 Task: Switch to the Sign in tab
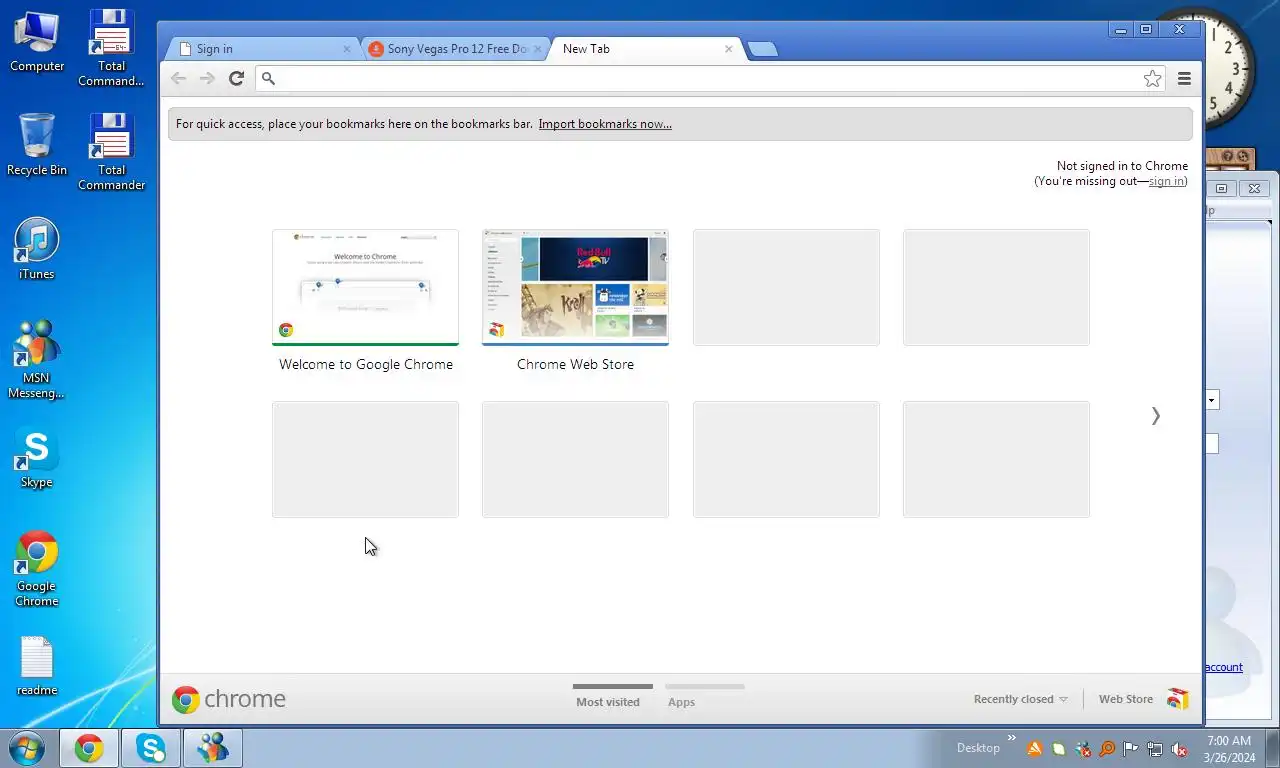pyautogui.click(x=260, y=48)
